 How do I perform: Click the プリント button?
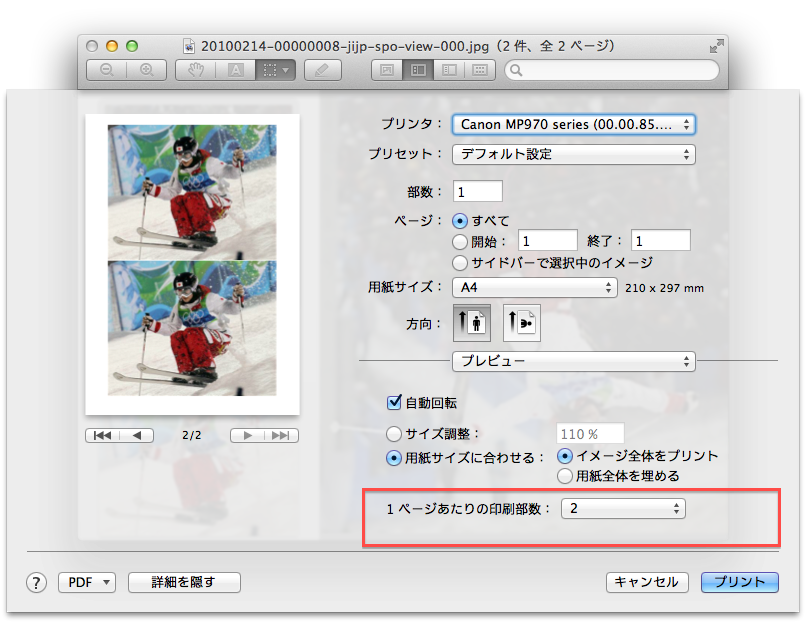(739, 582)
